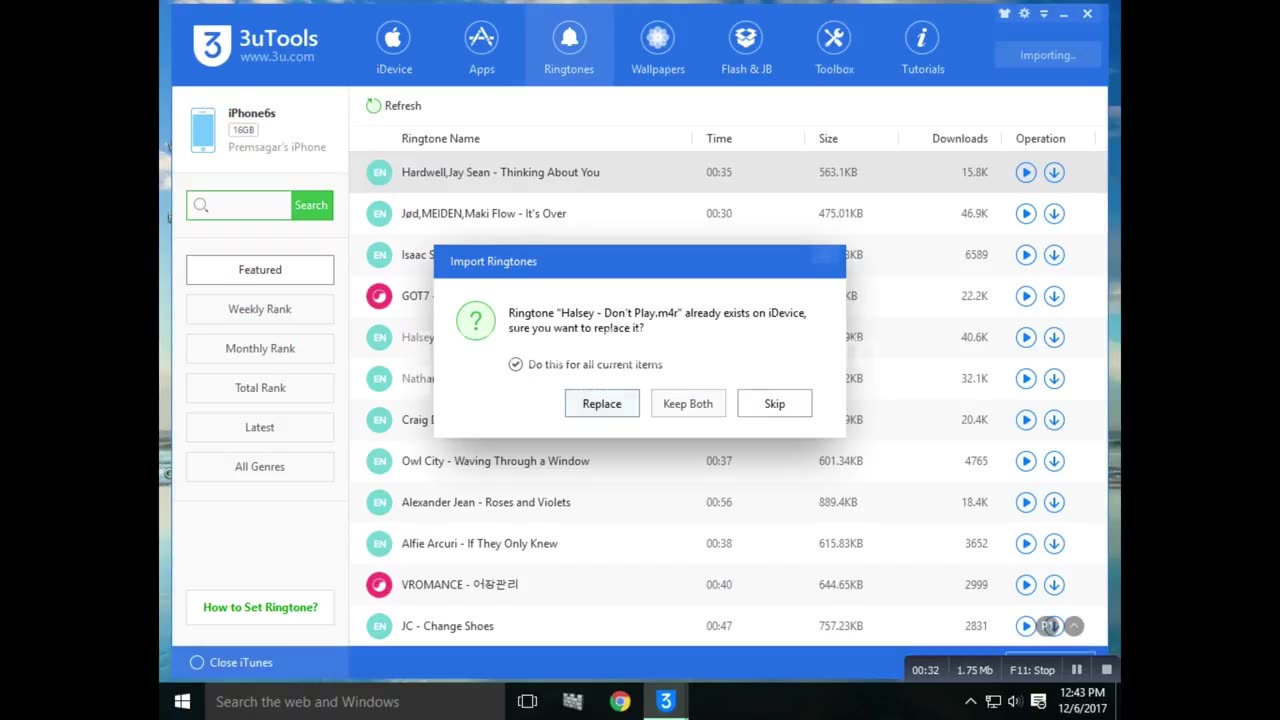Image resolution: width=1280 pixels, height=720 pixels.
Task: Open Task View on taskbar
Action: click(x=527, y=702)
